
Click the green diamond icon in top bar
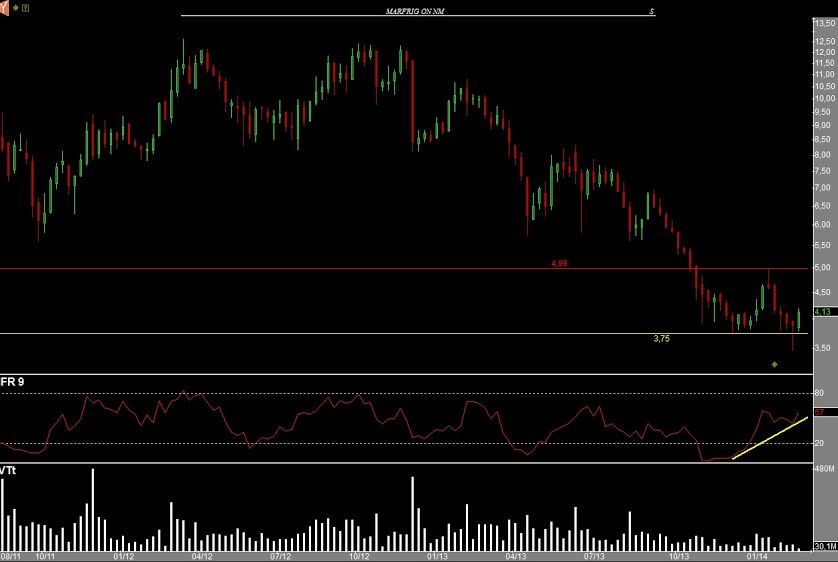[x=15, y=7]
